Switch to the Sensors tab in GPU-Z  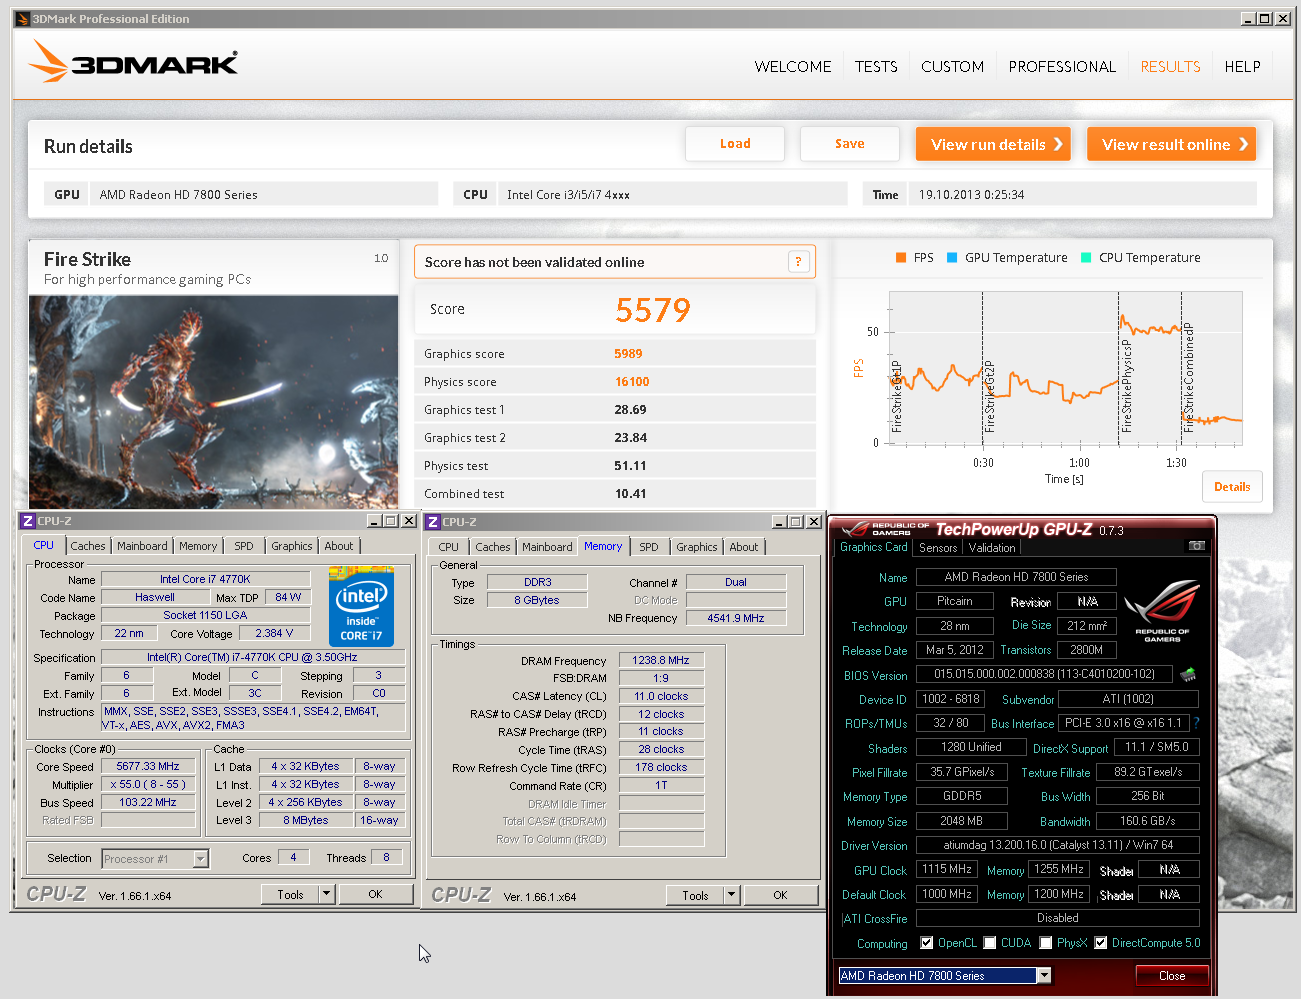pos(938,548)
